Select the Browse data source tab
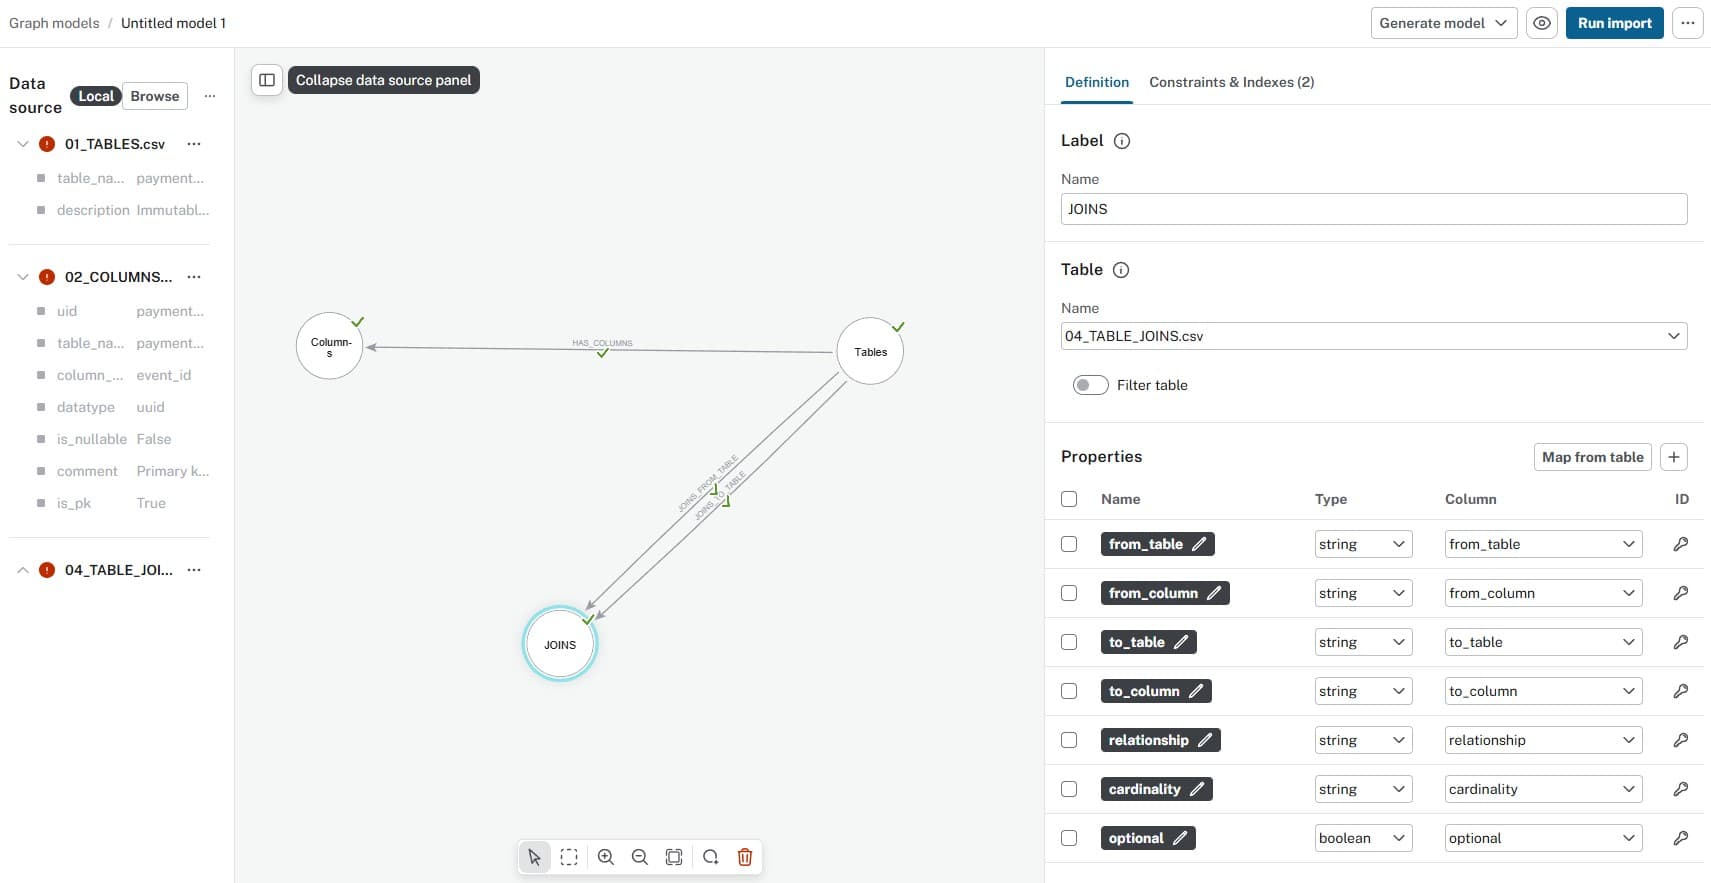 pos(155,96)
